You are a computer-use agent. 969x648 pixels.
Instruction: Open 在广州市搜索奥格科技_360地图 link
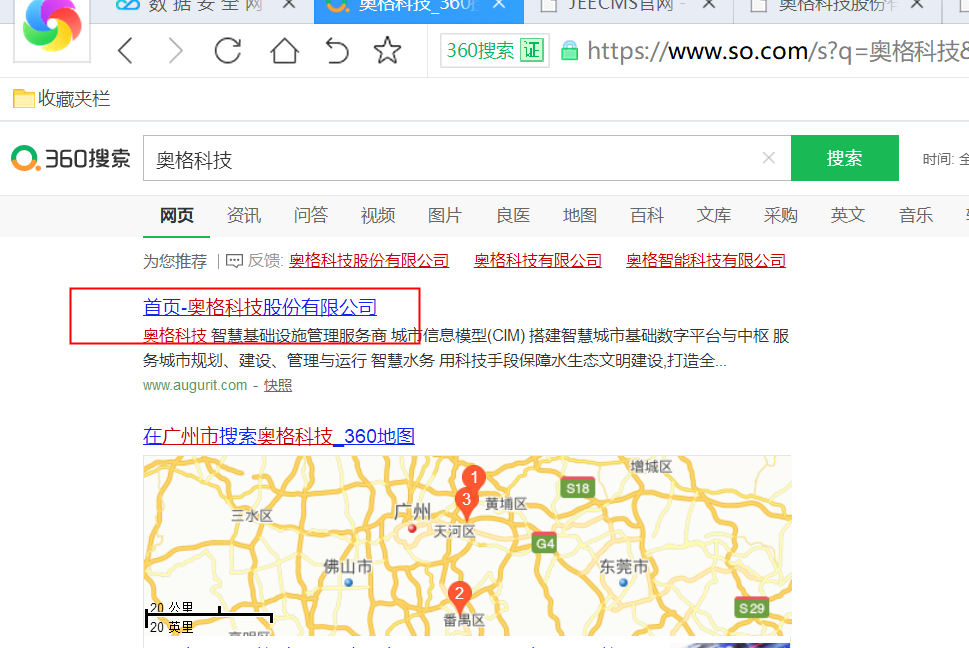(279, 436)
